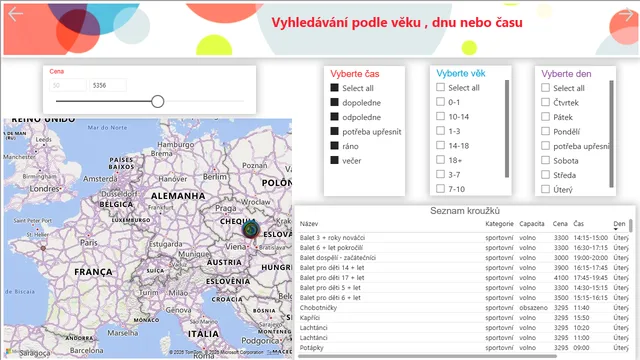Select row Balet pro děti 5 + let

[x=464, y=288]
